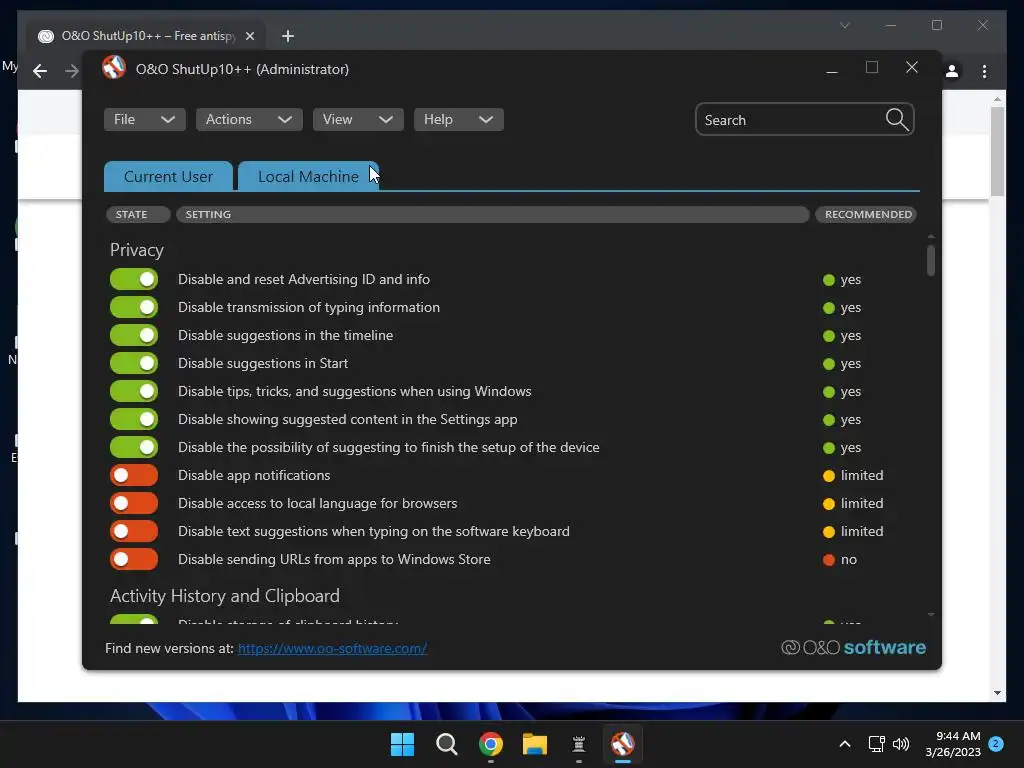Open network icon in system tray
Viewport: 1024px width, 768px height.
[x=876, y=744]
